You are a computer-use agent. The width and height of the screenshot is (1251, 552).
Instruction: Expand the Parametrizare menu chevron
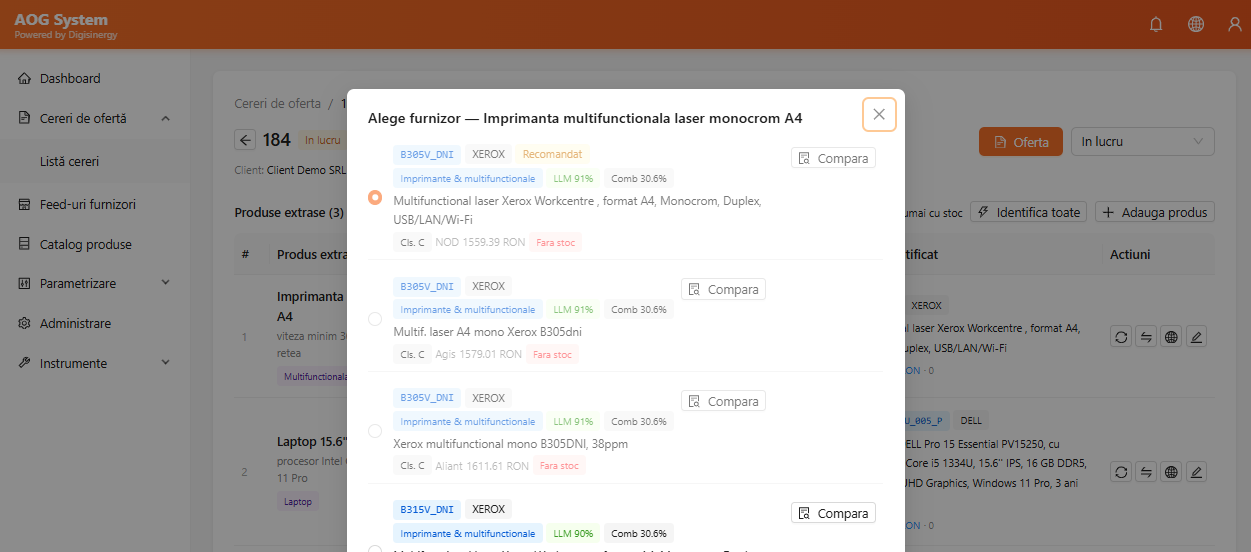pos(166,284)
